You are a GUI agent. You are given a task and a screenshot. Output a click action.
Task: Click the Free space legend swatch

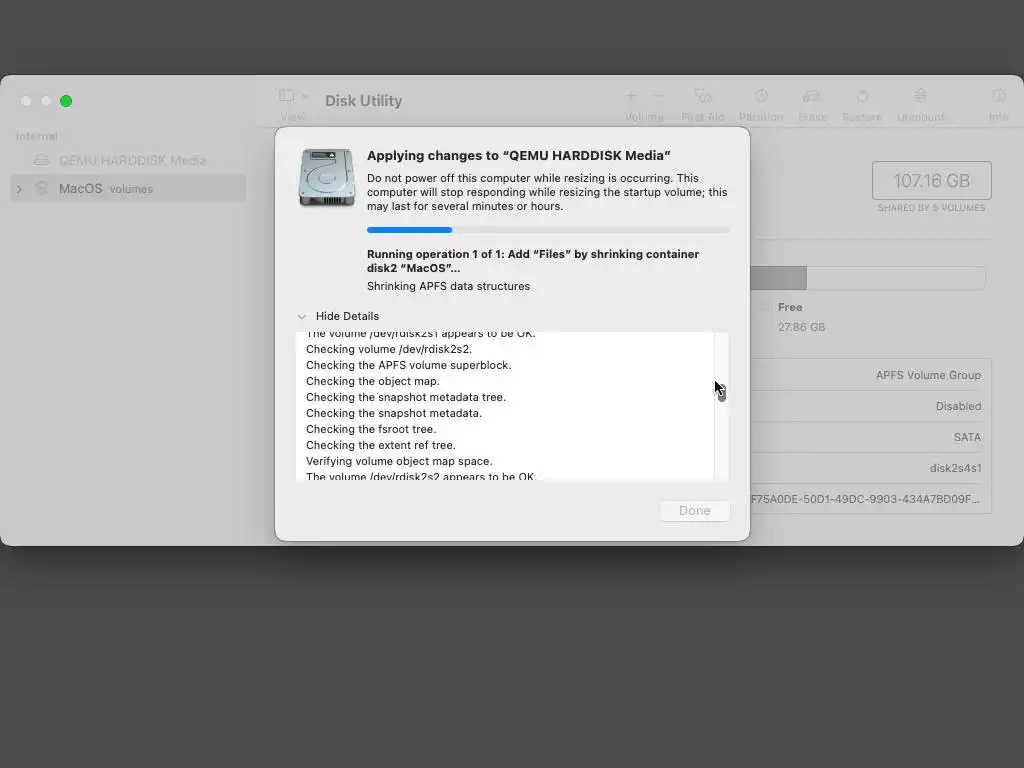766,307
